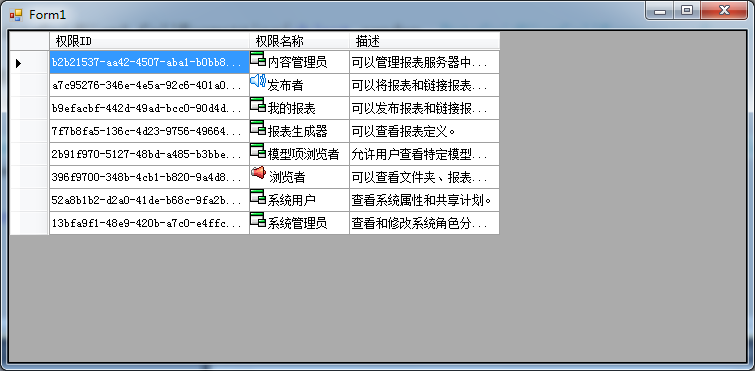Select ID cell a7c95276-346e-4e5a-92c6-401a0...
This screenshot has width=755, height=371.
click(149, 85)
